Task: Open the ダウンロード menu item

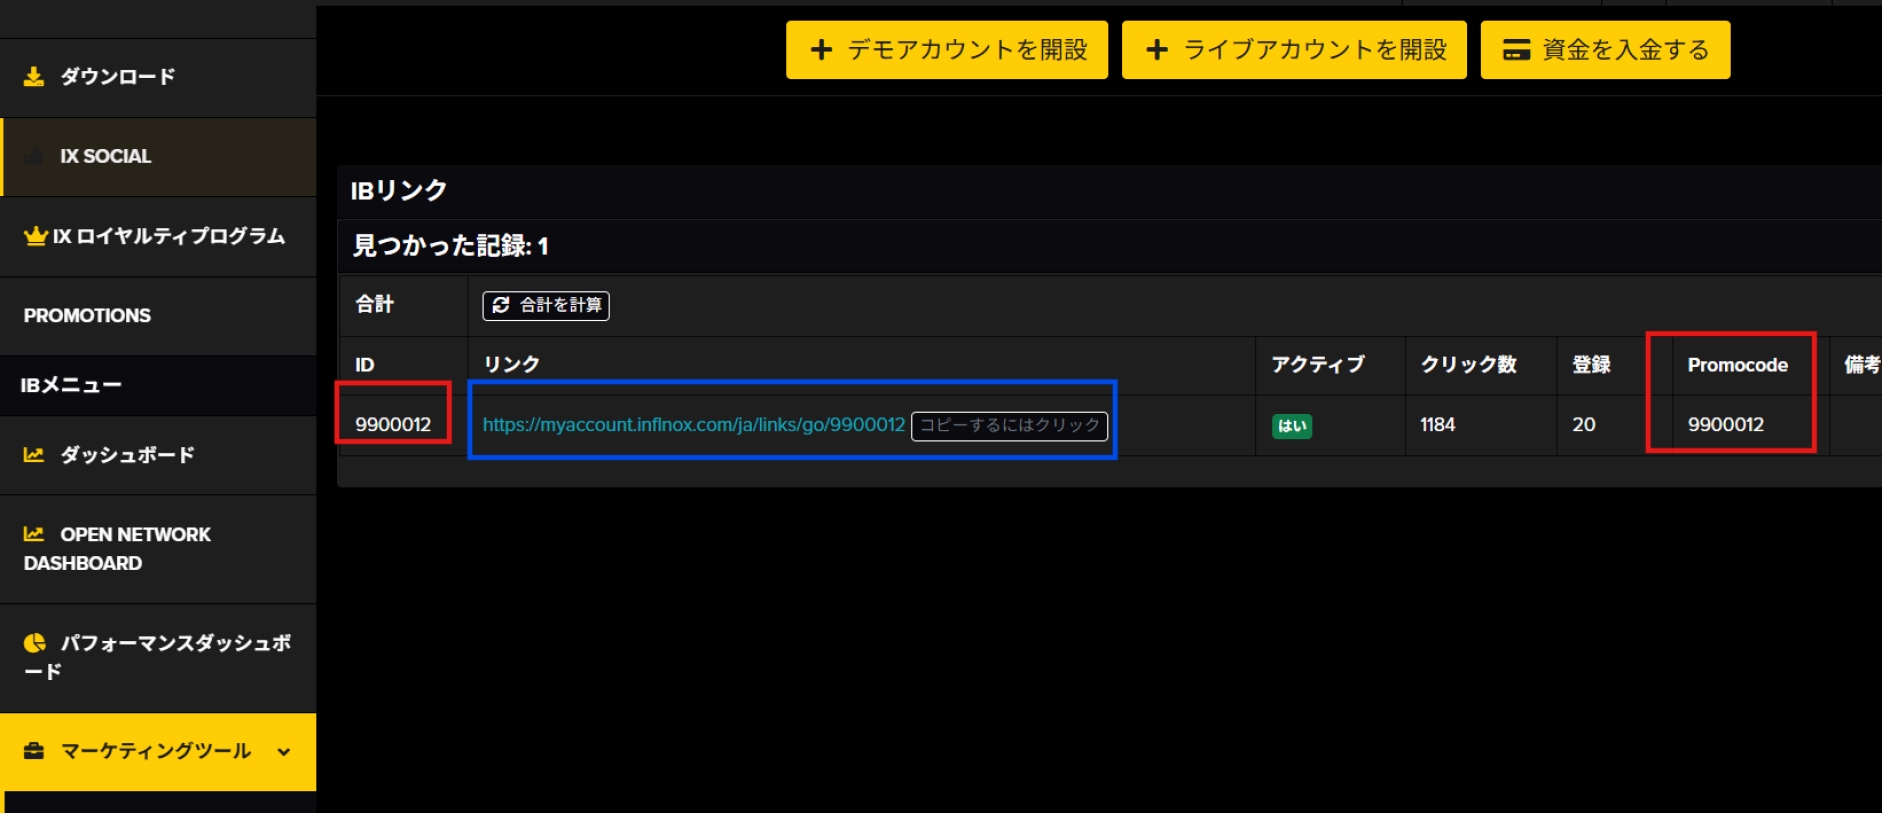Action: coord(117,77)
